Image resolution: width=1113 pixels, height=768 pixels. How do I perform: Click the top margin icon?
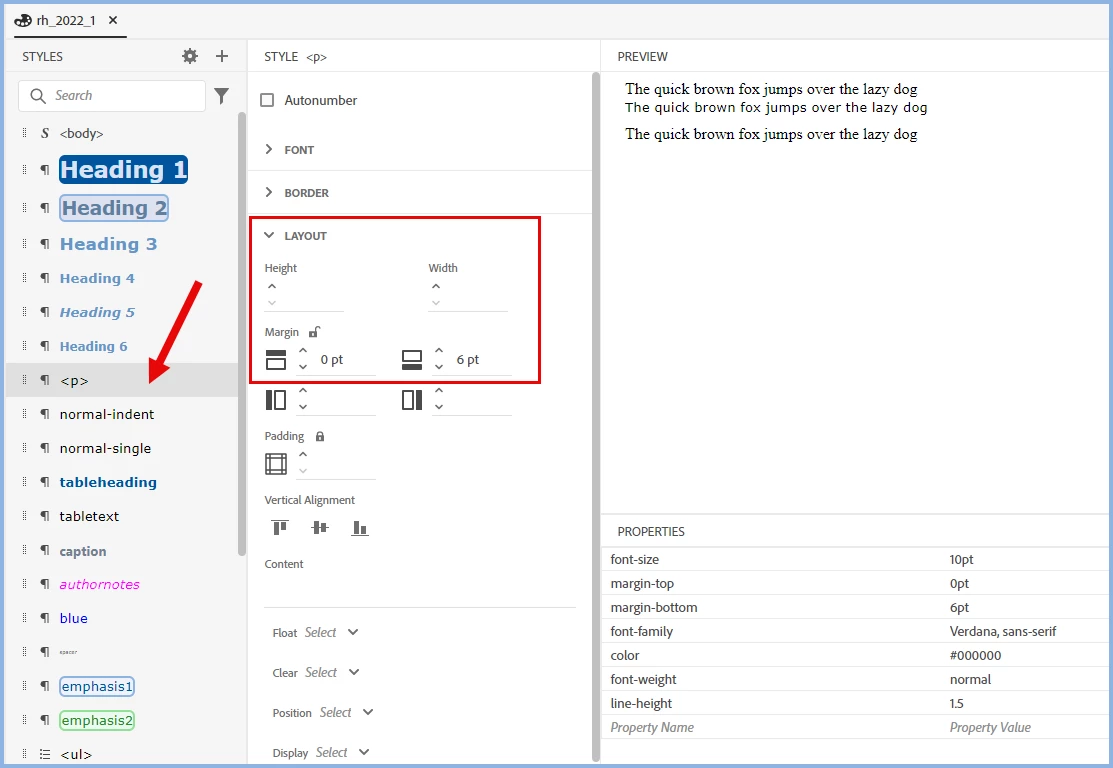[x=276, y=360]
